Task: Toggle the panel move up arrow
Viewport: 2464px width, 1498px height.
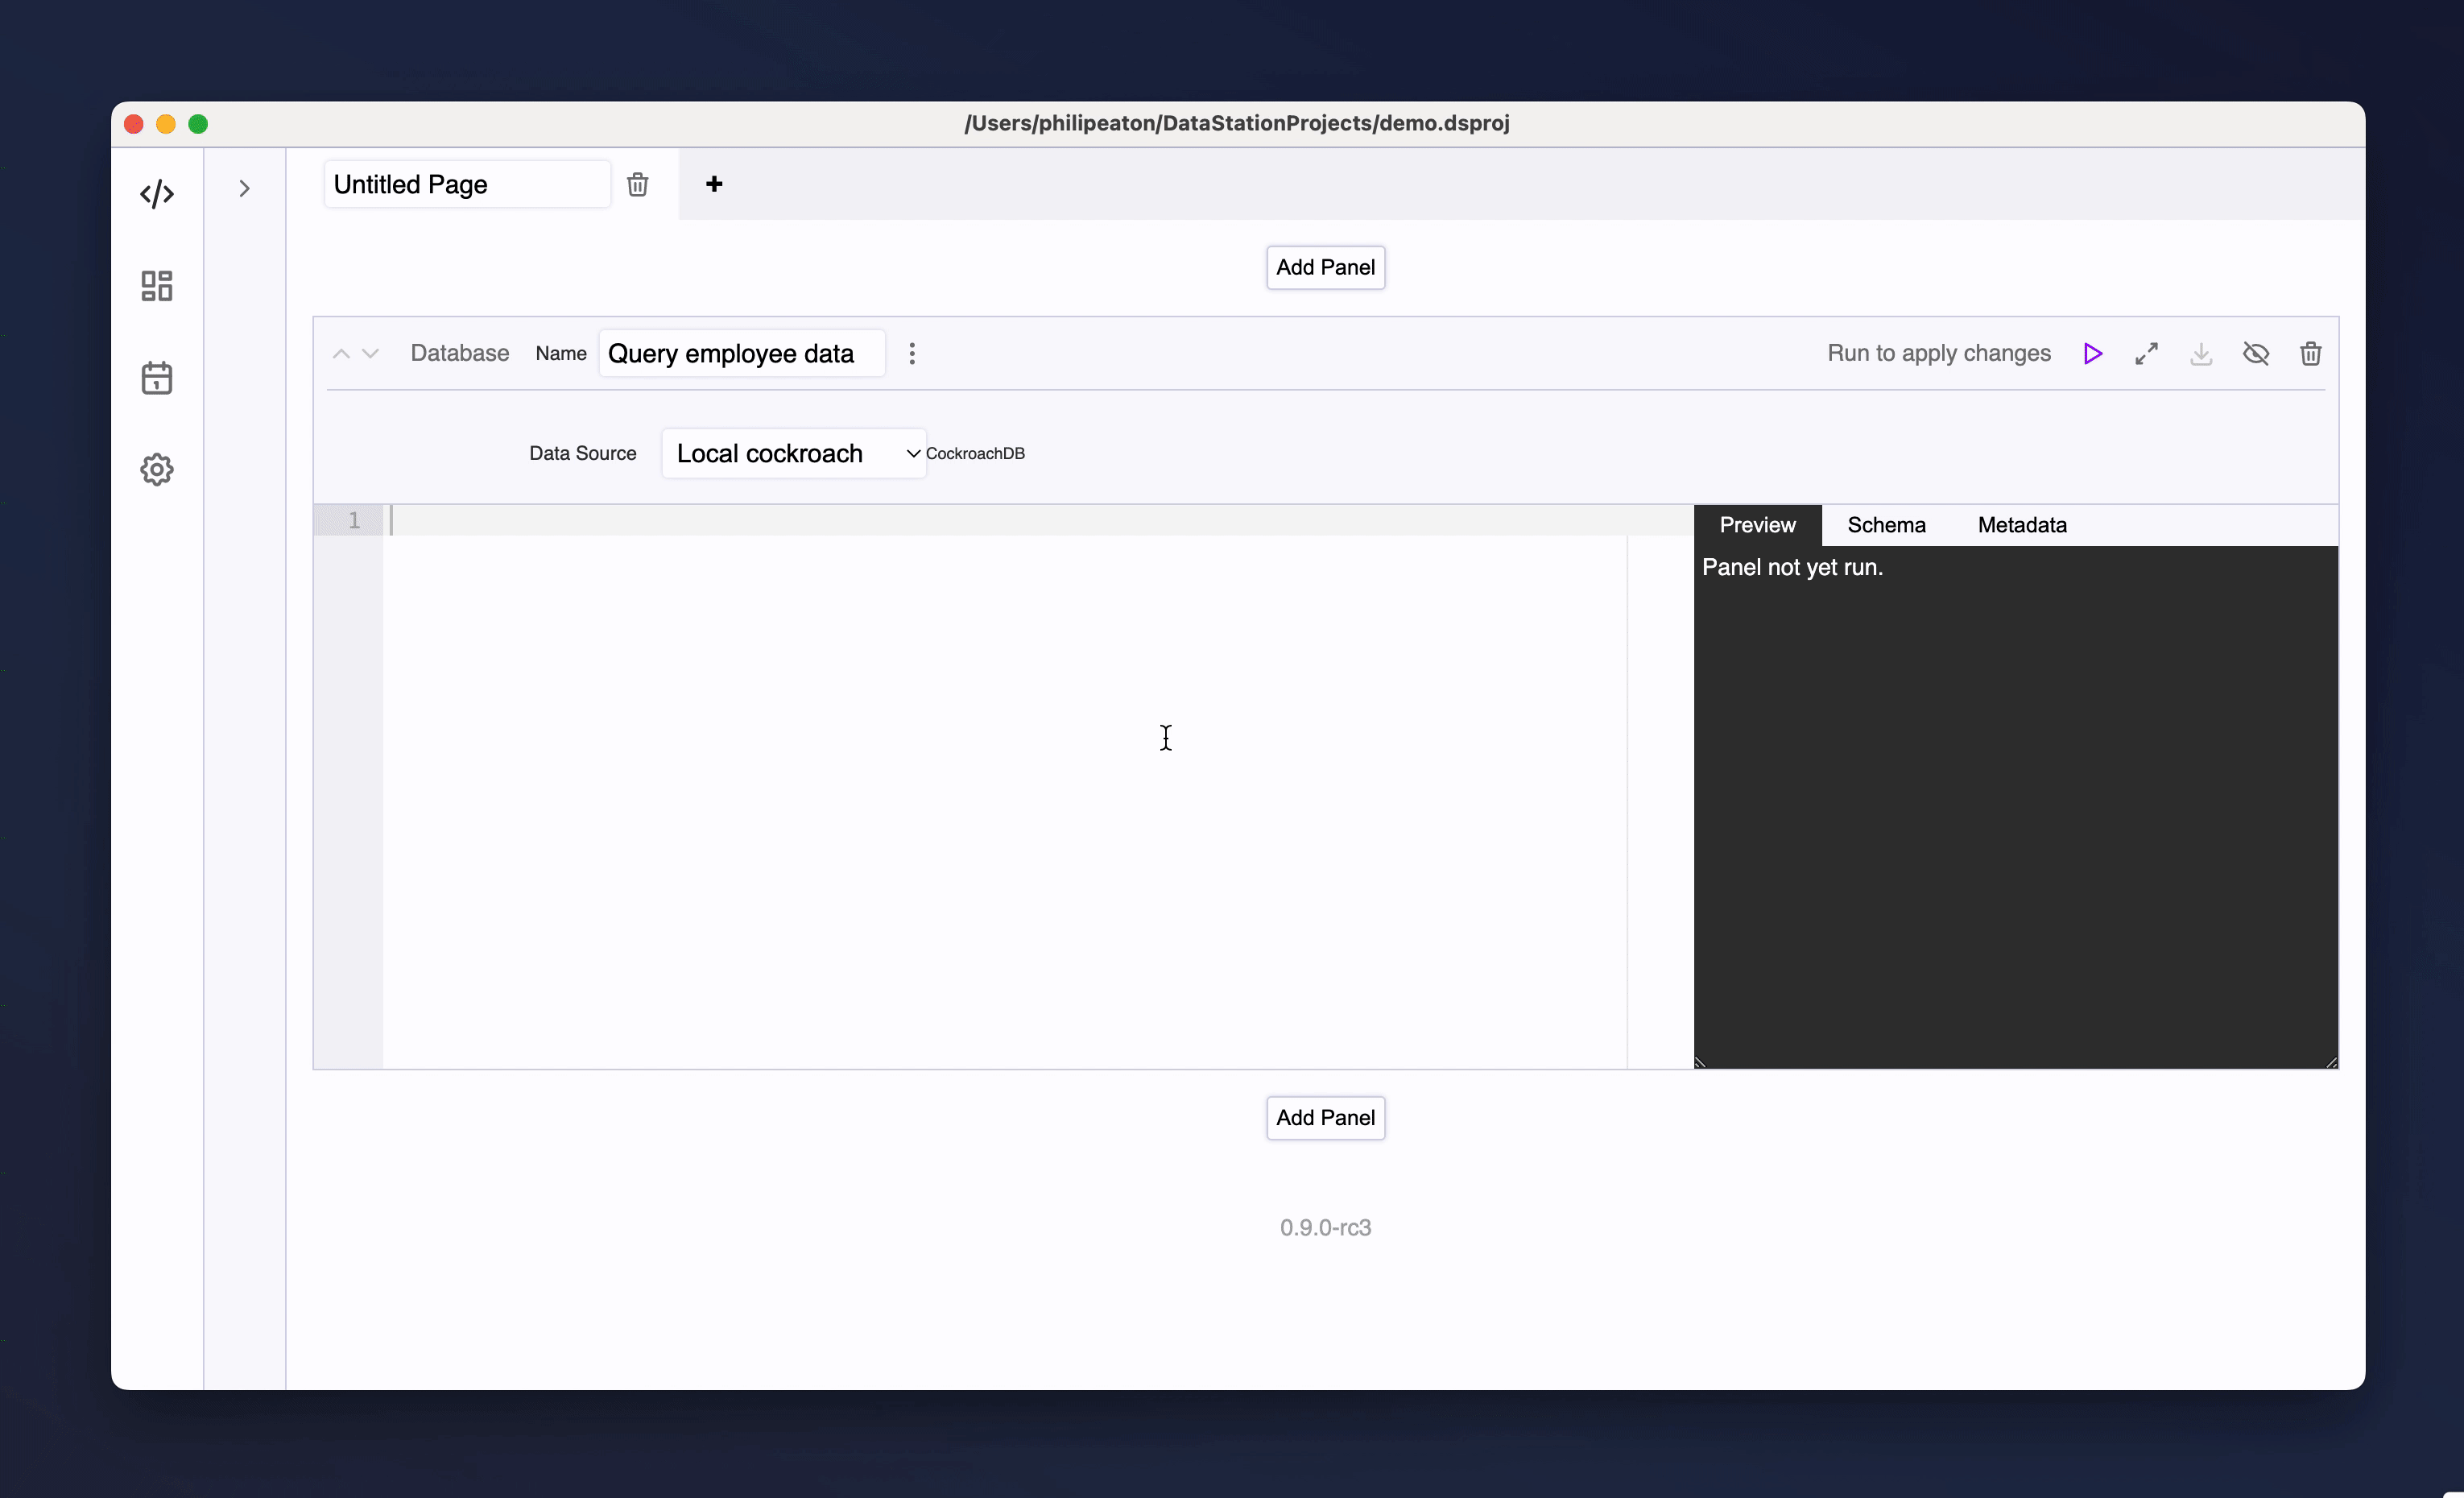Action: (340, 354)
